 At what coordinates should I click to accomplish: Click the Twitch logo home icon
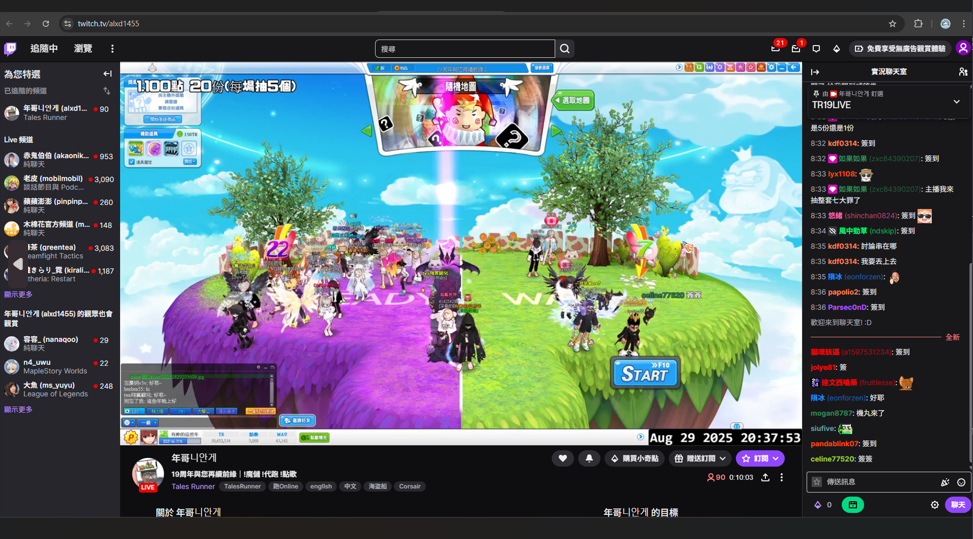(x=10, y=48)
